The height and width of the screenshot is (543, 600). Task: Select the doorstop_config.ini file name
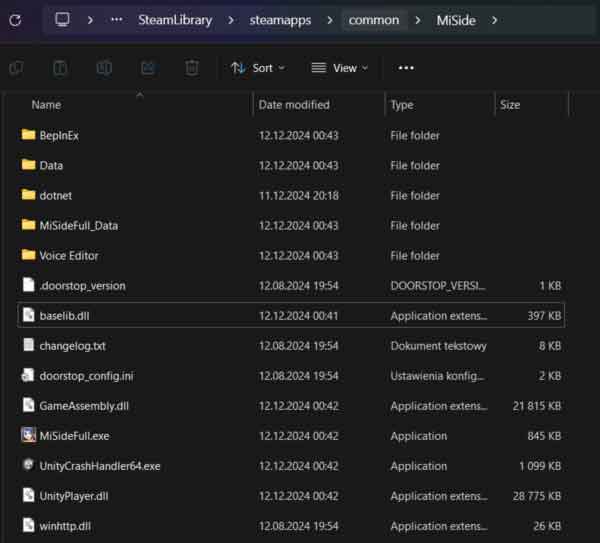[x=86, y=376]
